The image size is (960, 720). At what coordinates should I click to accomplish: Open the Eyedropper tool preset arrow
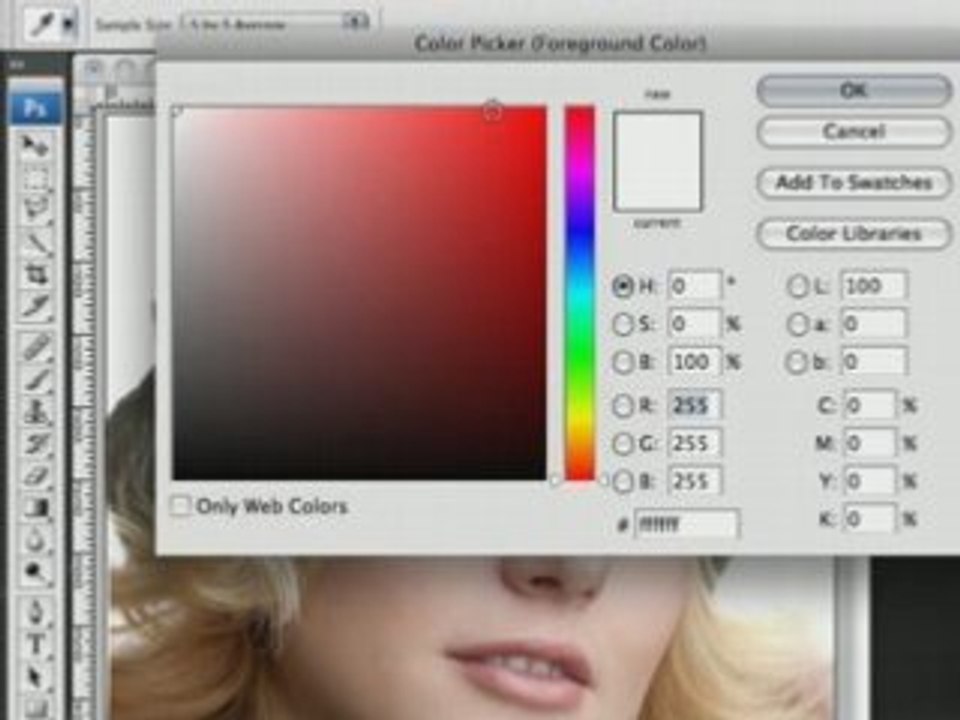click(69, 24)
